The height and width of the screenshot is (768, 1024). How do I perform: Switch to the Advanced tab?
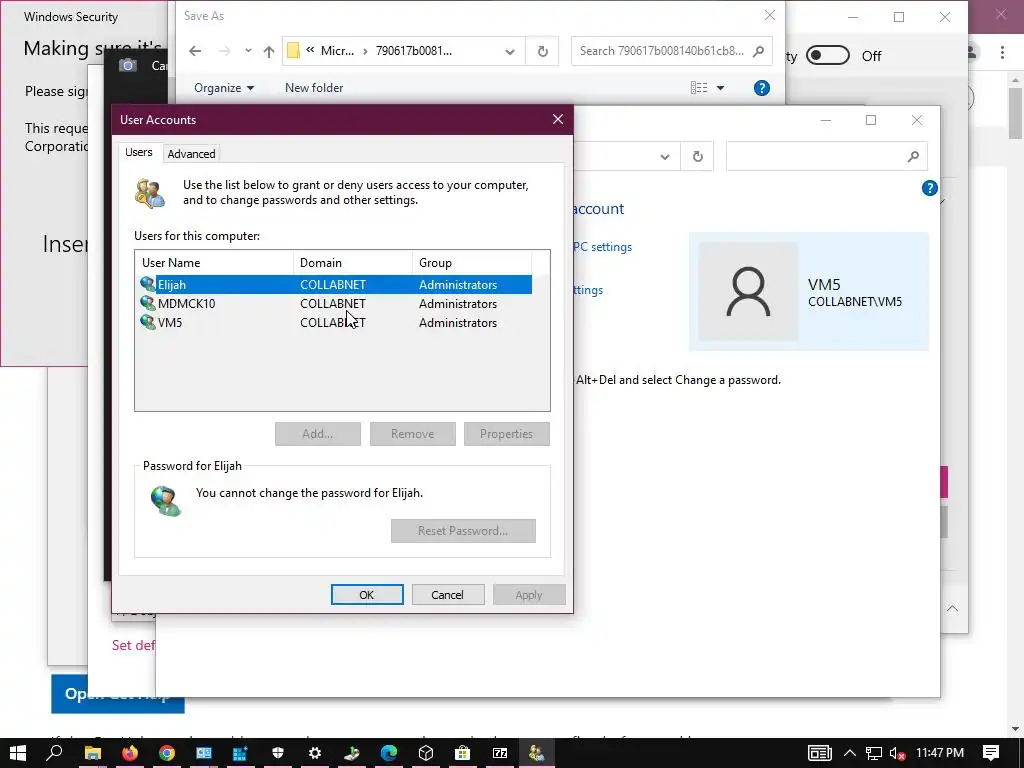[x=191, y=153]
